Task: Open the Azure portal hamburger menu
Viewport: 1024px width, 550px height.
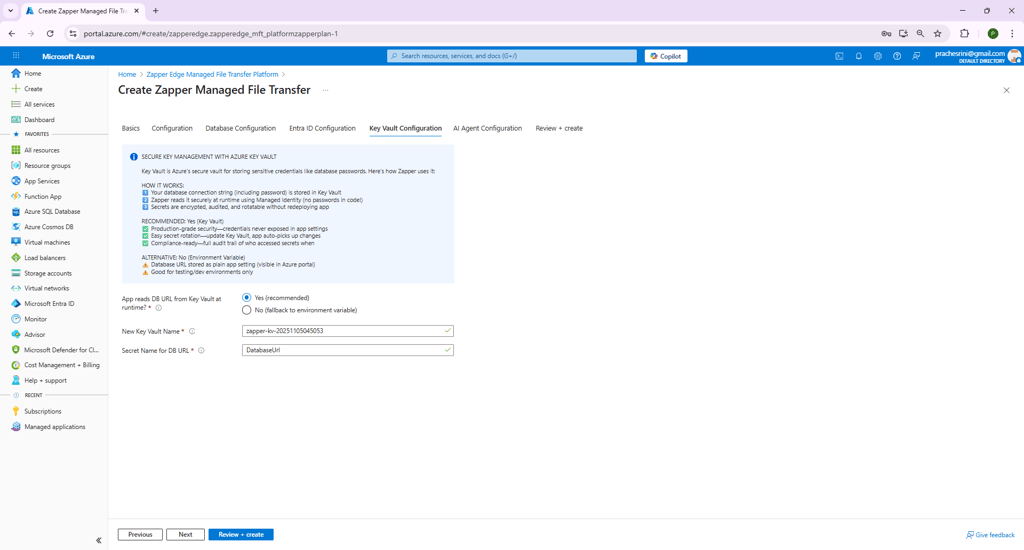Action: (x=16, y=56)
